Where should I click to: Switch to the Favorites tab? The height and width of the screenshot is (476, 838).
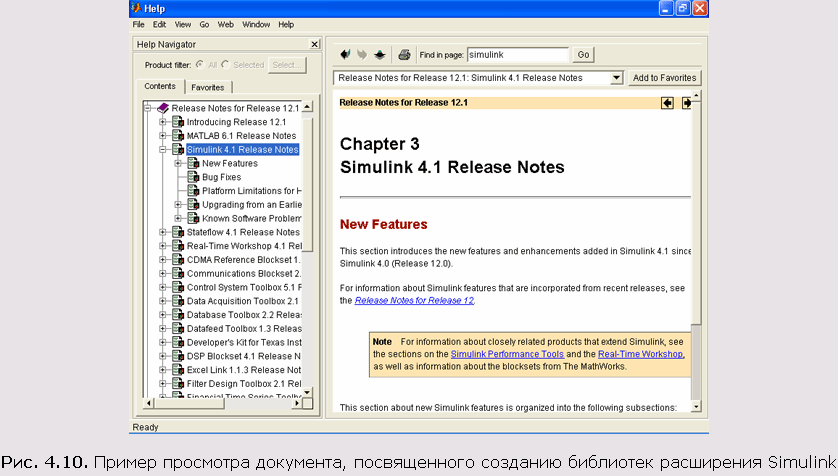(x=208, y=87)
